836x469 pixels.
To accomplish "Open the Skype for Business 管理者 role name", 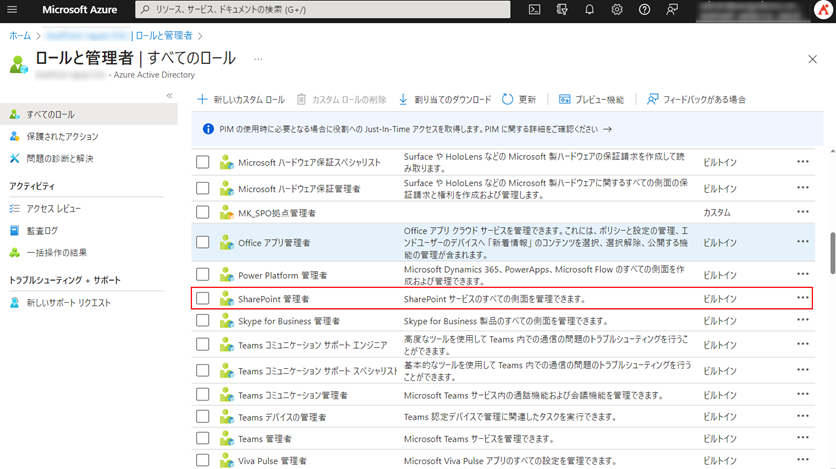I will pyautogui.click(x=289, y=321).
